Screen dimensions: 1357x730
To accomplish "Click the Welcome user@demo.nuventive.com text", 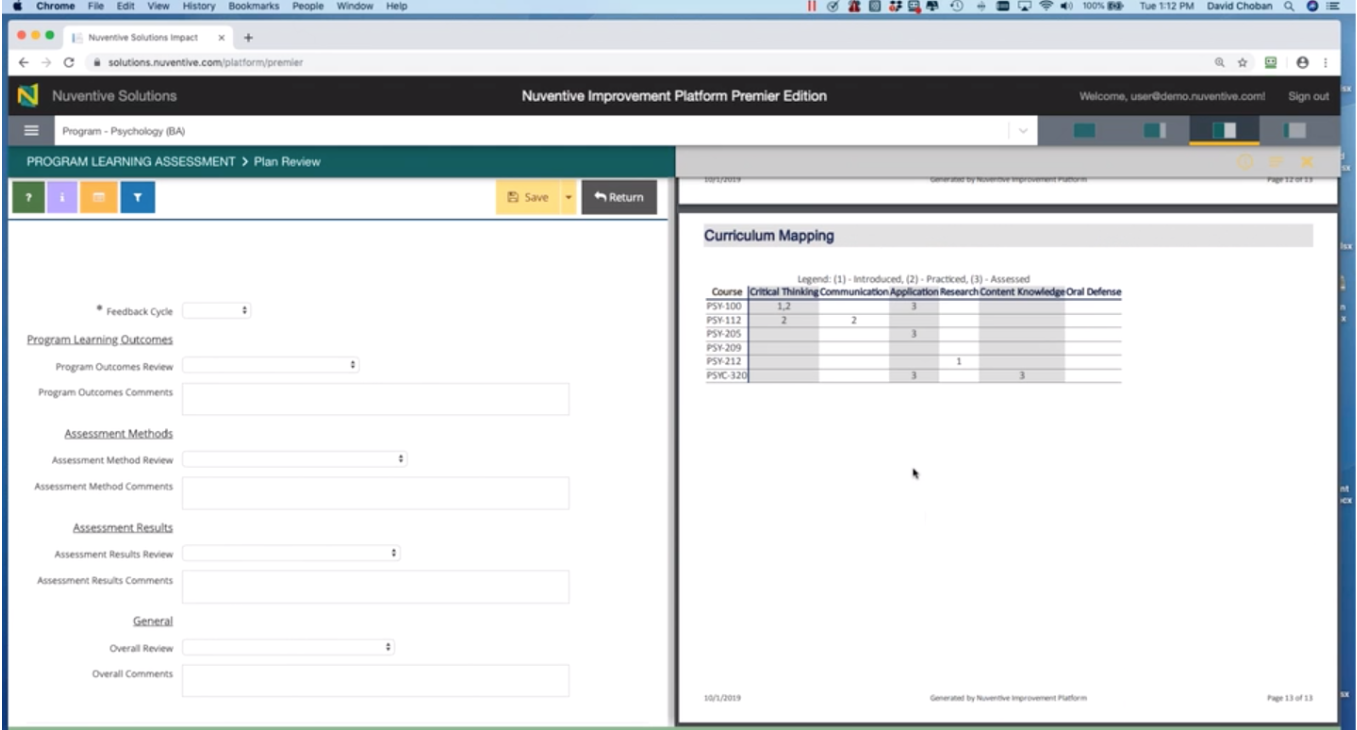I will (1172, 96).
